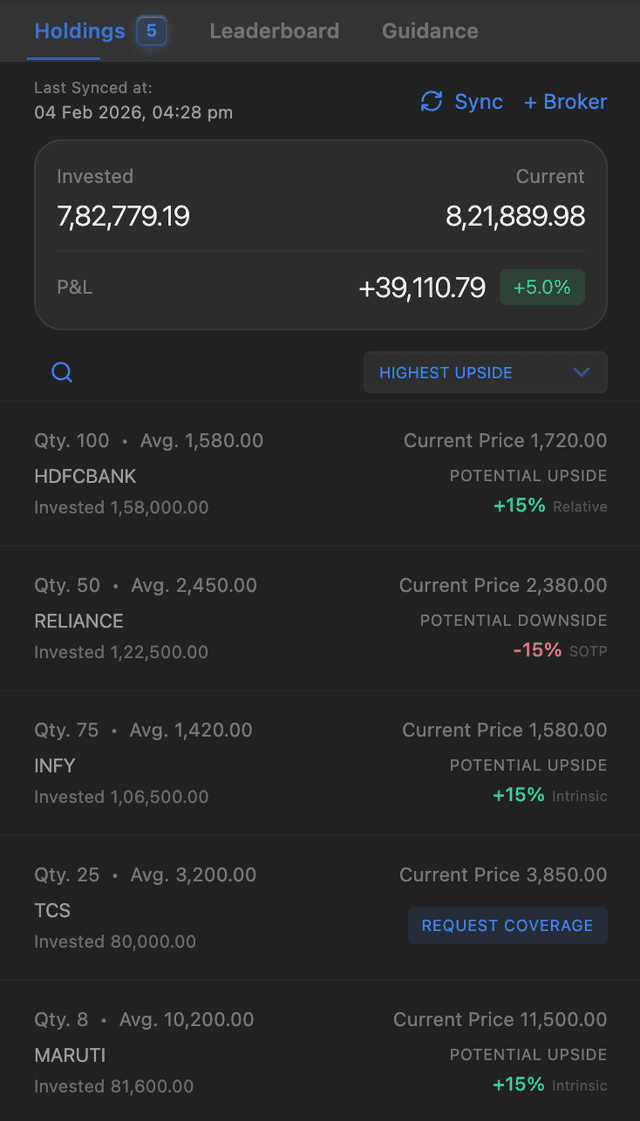Click the + Broker link
Image resolution: width=640 pixels, height=1121 pixels.
[565, 101]
